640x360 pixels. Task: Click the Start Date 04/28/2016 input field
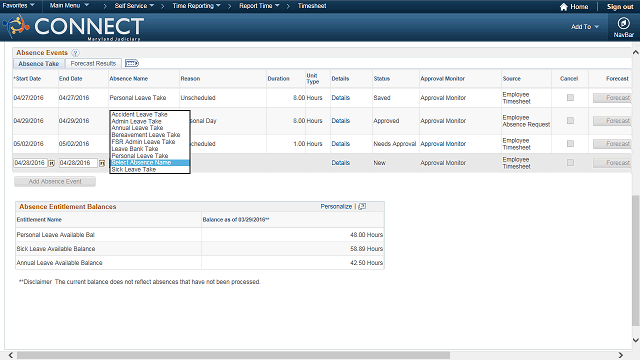30,163
